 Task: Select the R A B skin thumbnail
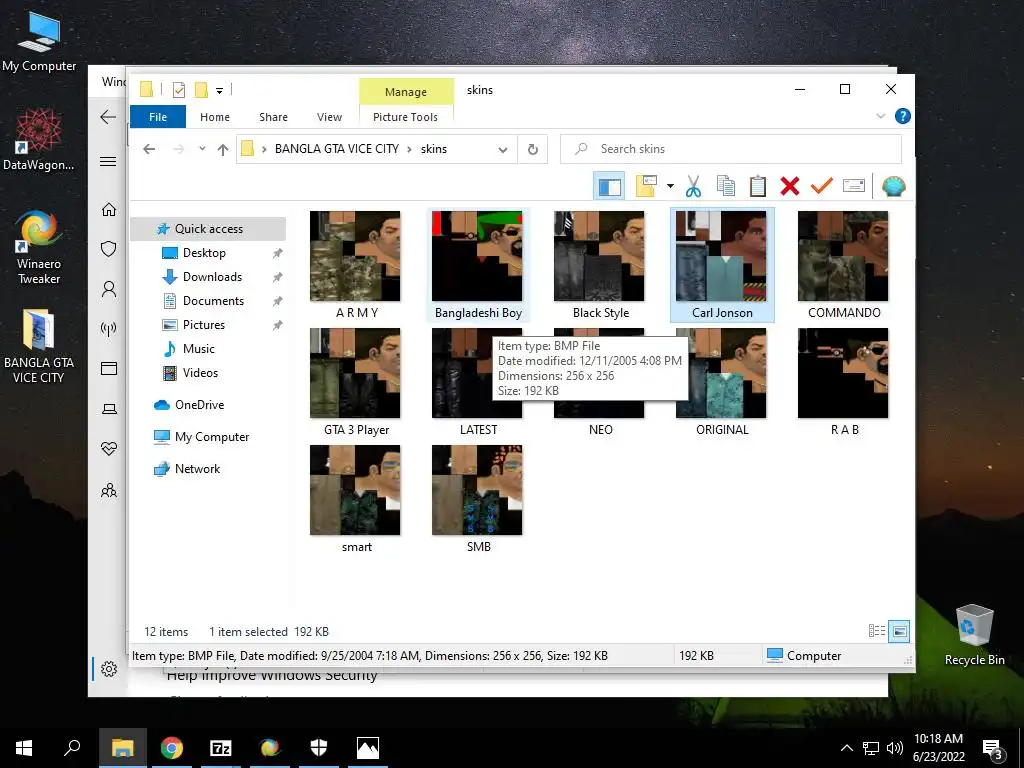[x=843, y=373]
